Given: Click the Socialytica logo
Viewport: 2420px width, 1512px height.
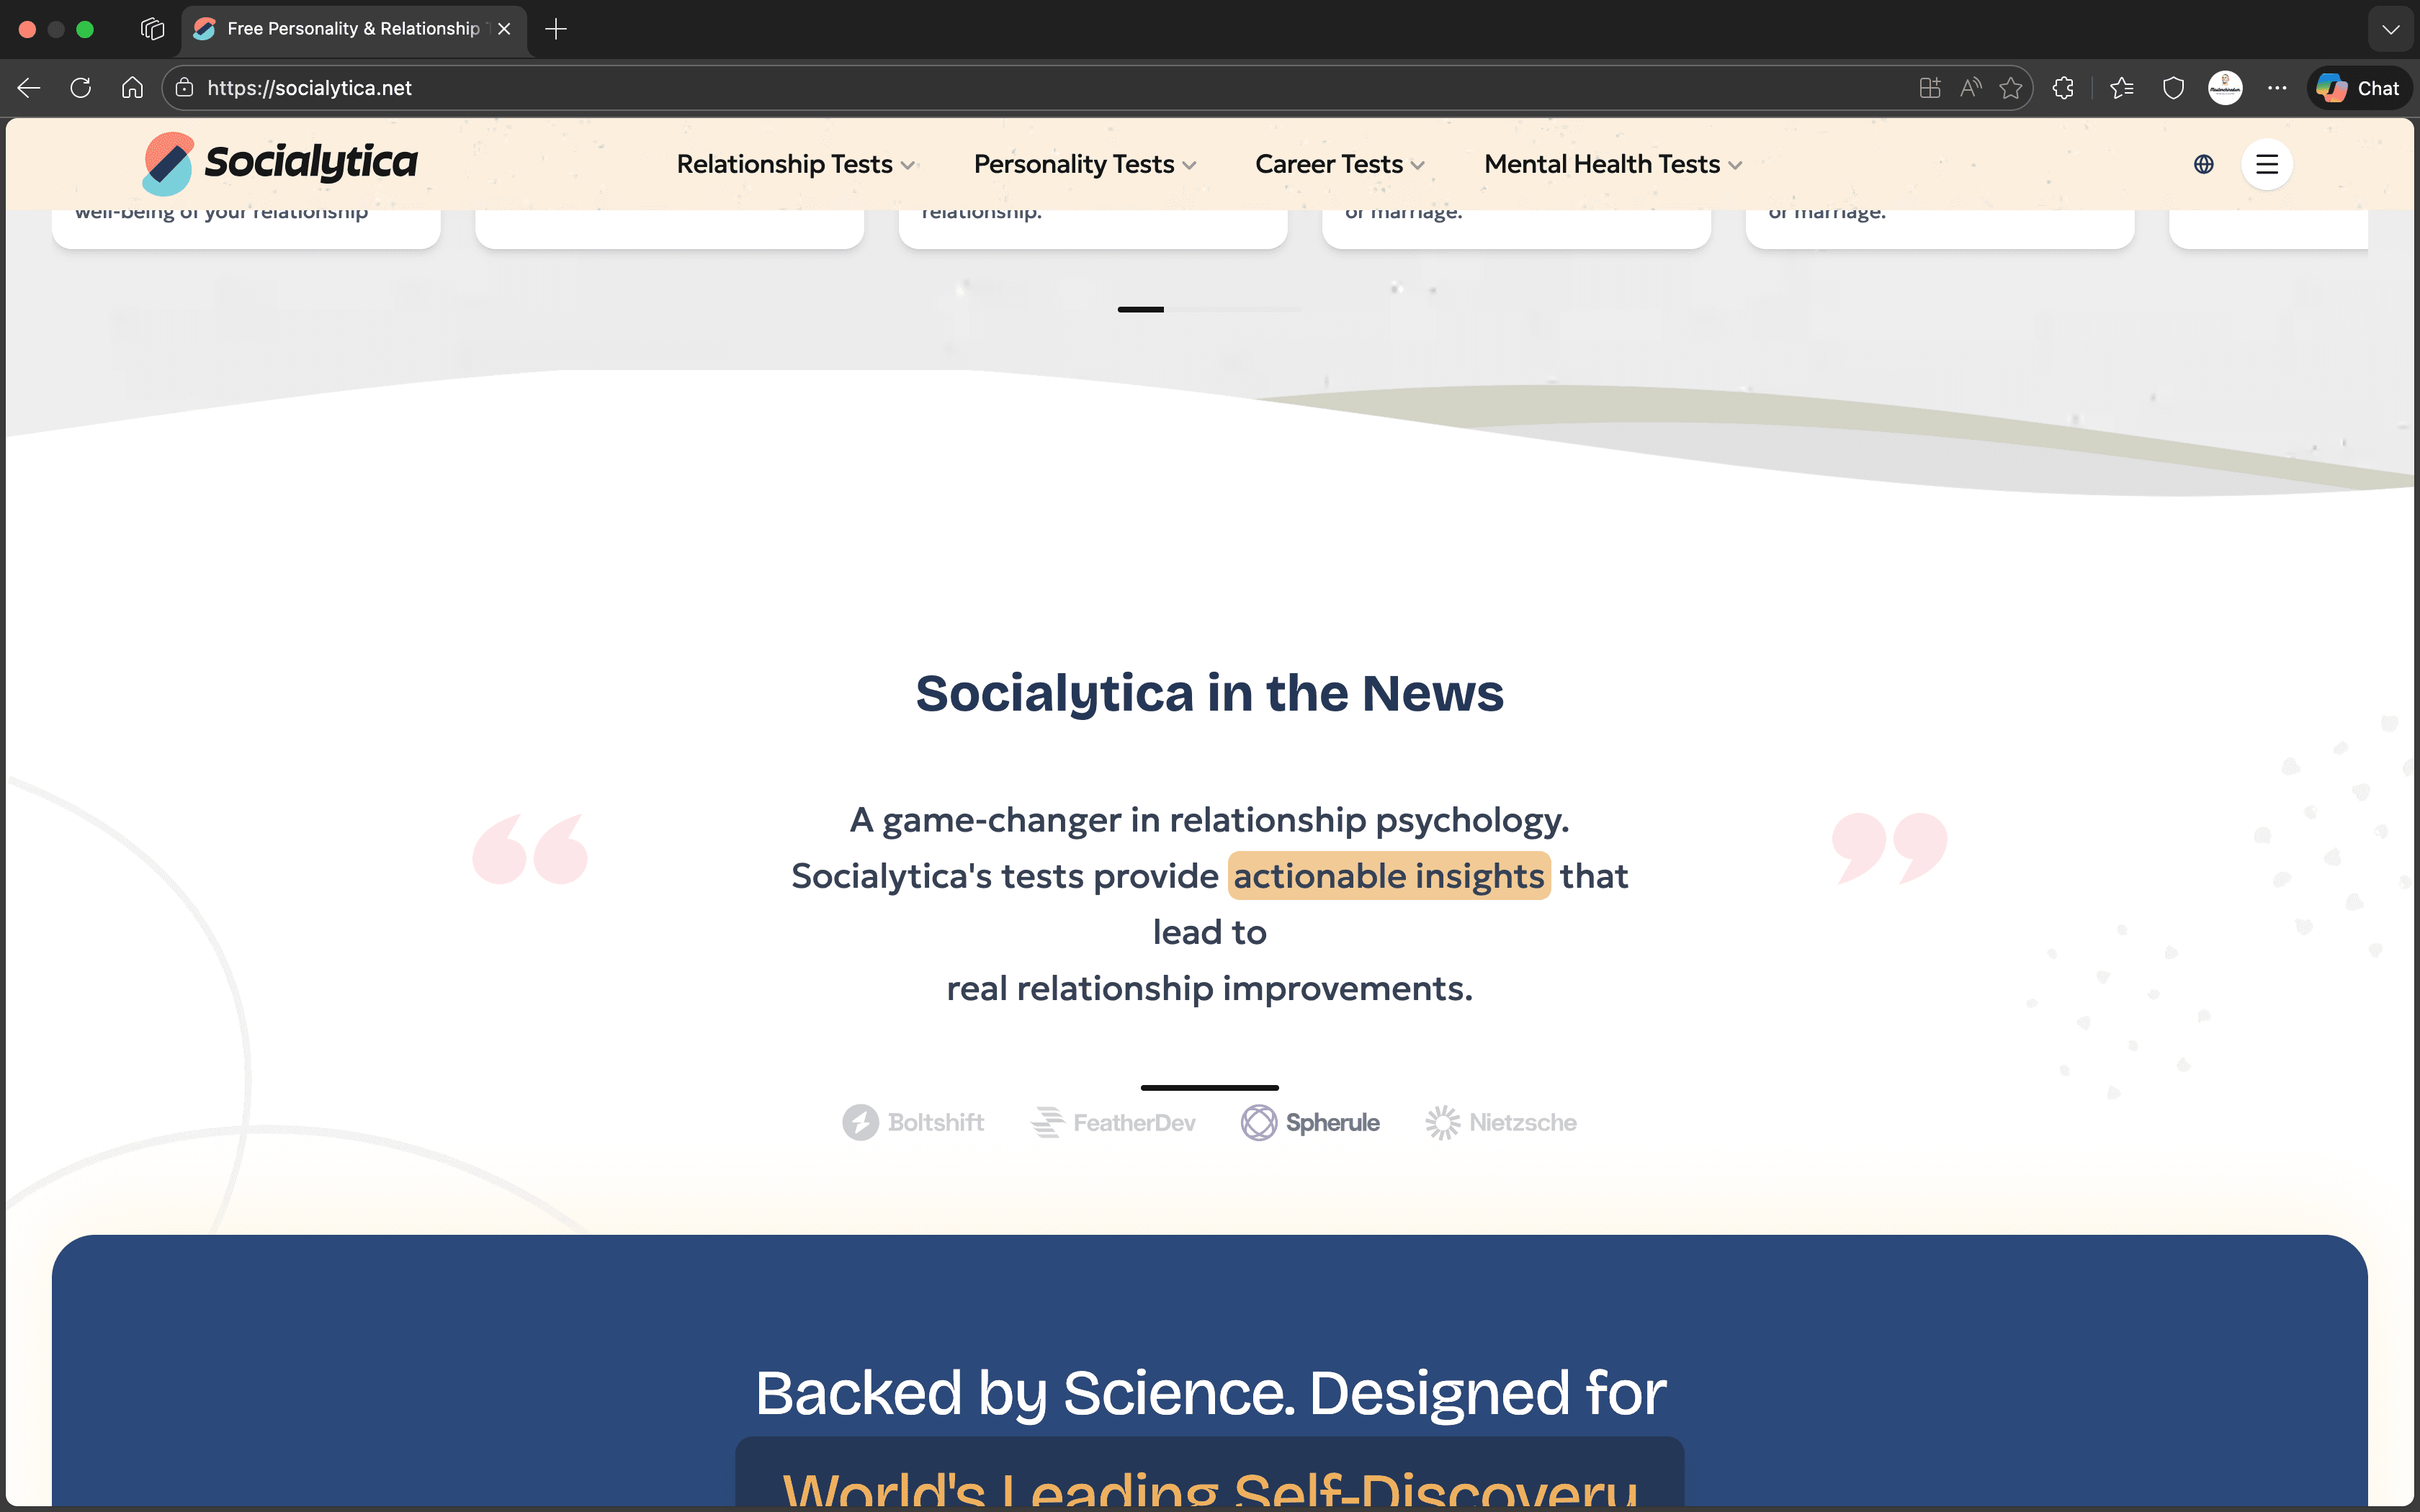Looking at the screenshot, I should point(280,163).
